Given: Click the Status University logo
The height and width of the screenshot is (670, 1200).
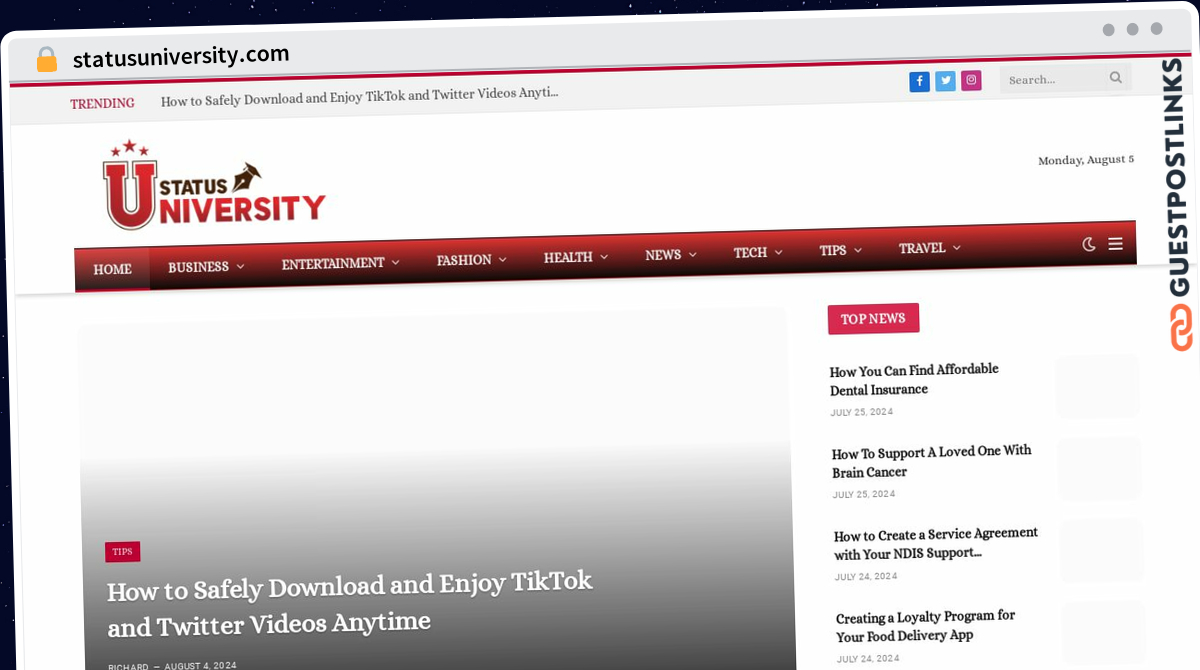Looking at the screenshot, I should pyautogui.click(x=214, y=185).
